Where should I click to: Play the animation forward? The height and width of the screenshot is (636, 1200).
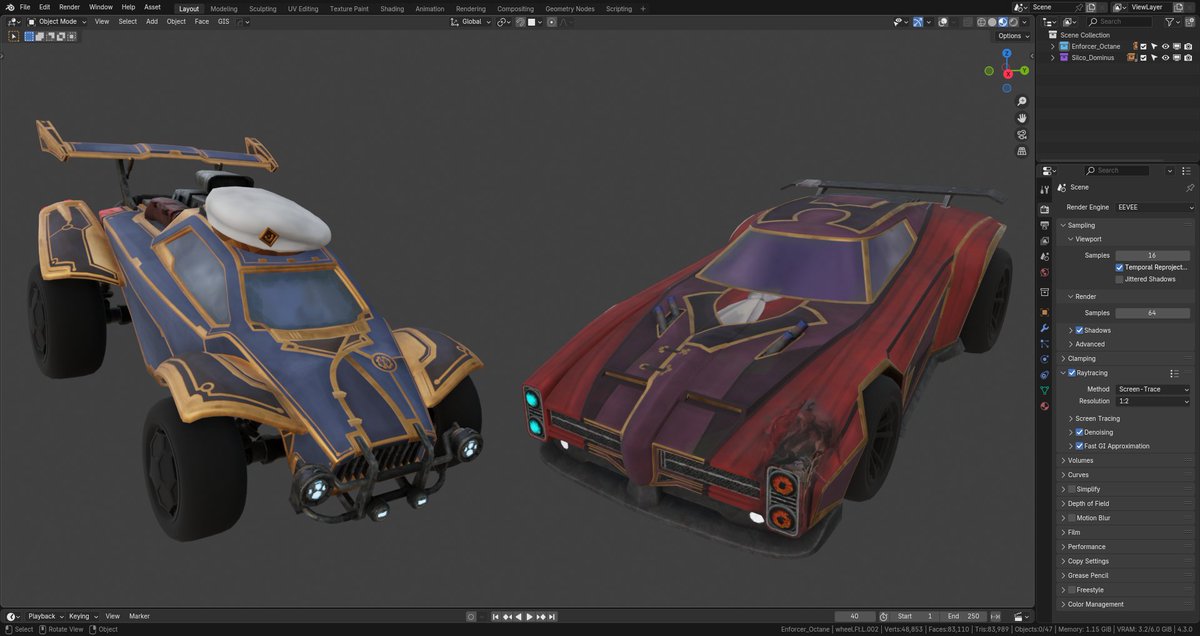(x=529, y=616)
